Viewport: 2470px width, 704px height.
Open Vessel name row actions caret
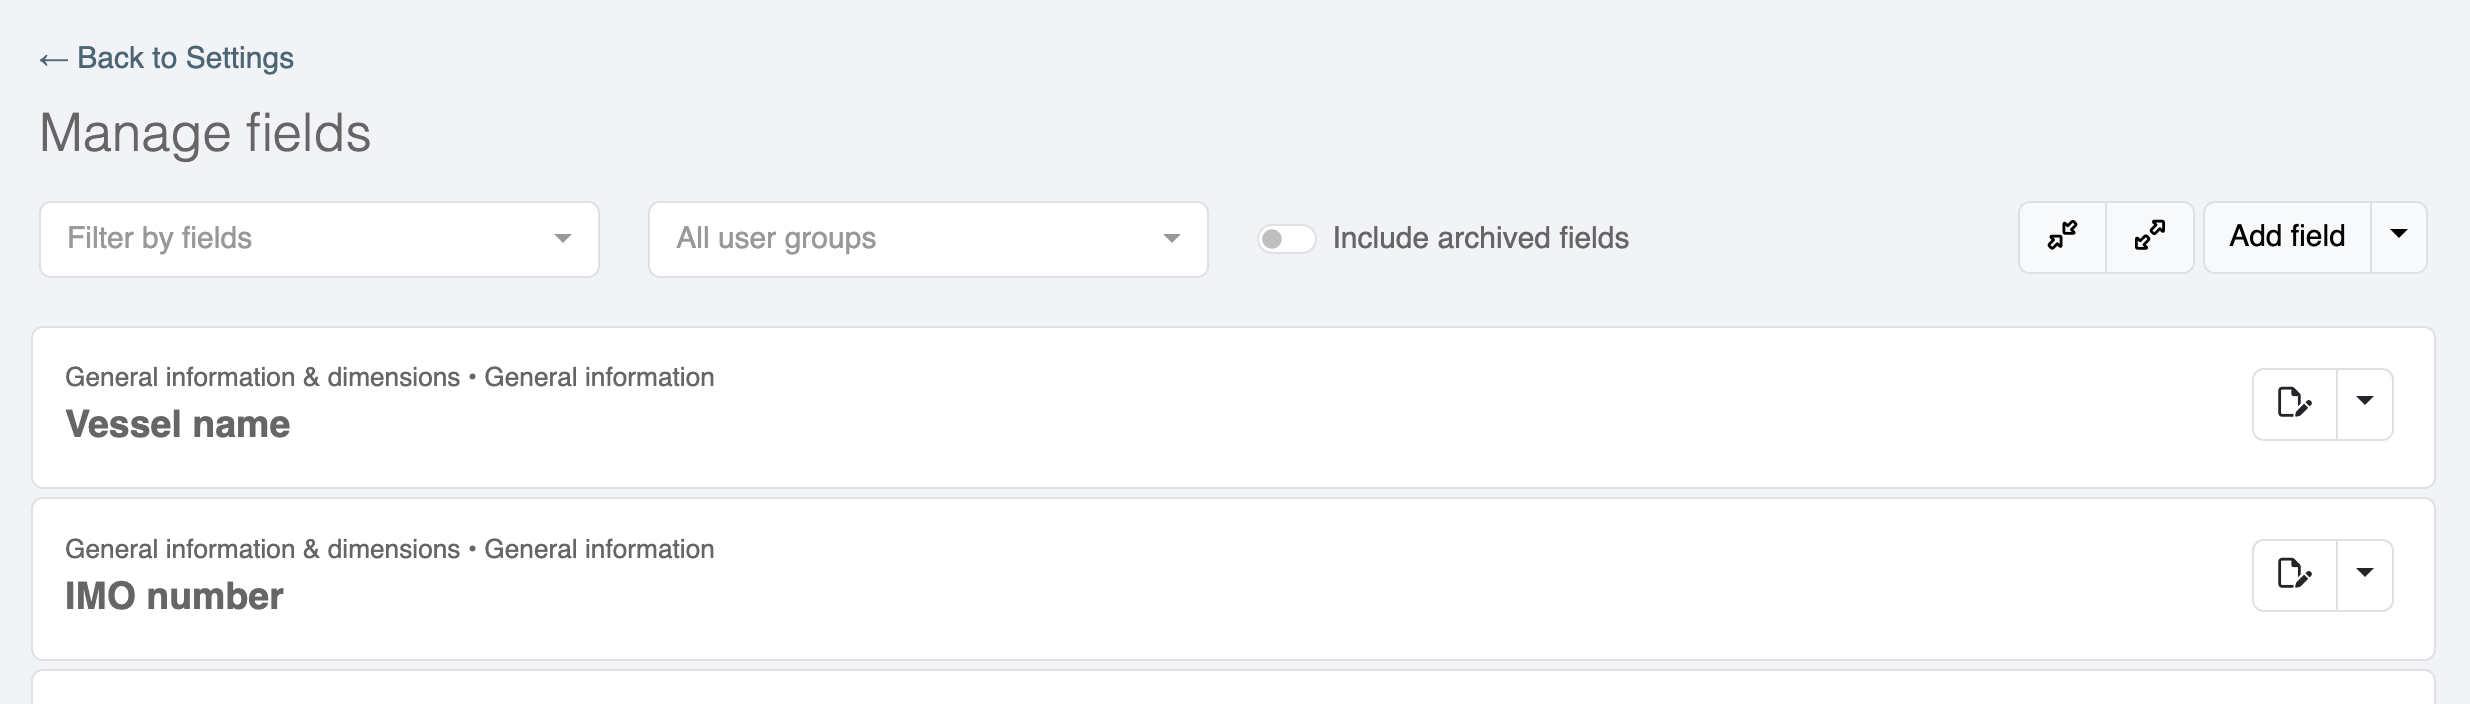coord(2365,403)
